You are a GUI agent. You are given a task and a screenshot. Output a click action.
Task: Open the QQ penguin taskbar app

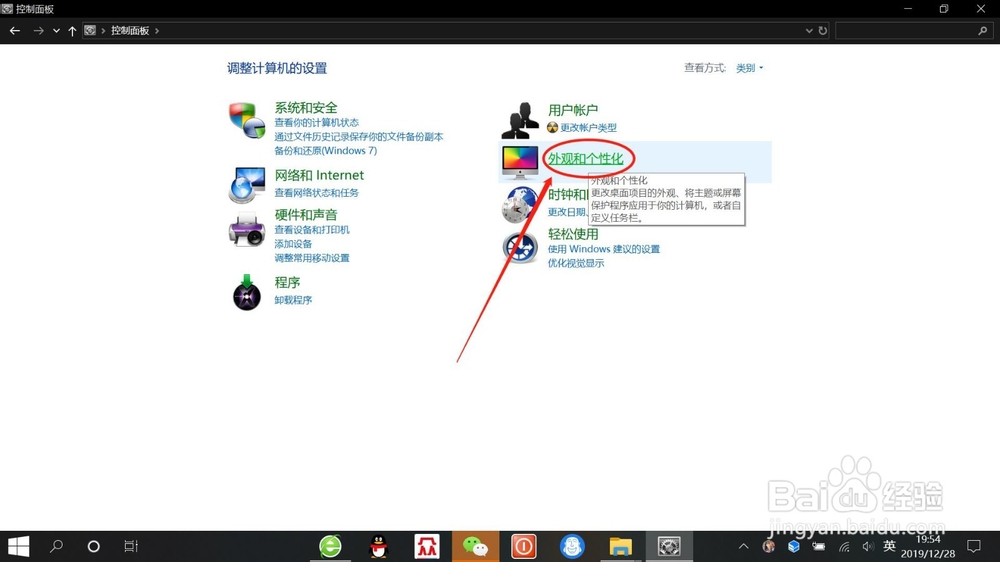[x=379, y=546]
